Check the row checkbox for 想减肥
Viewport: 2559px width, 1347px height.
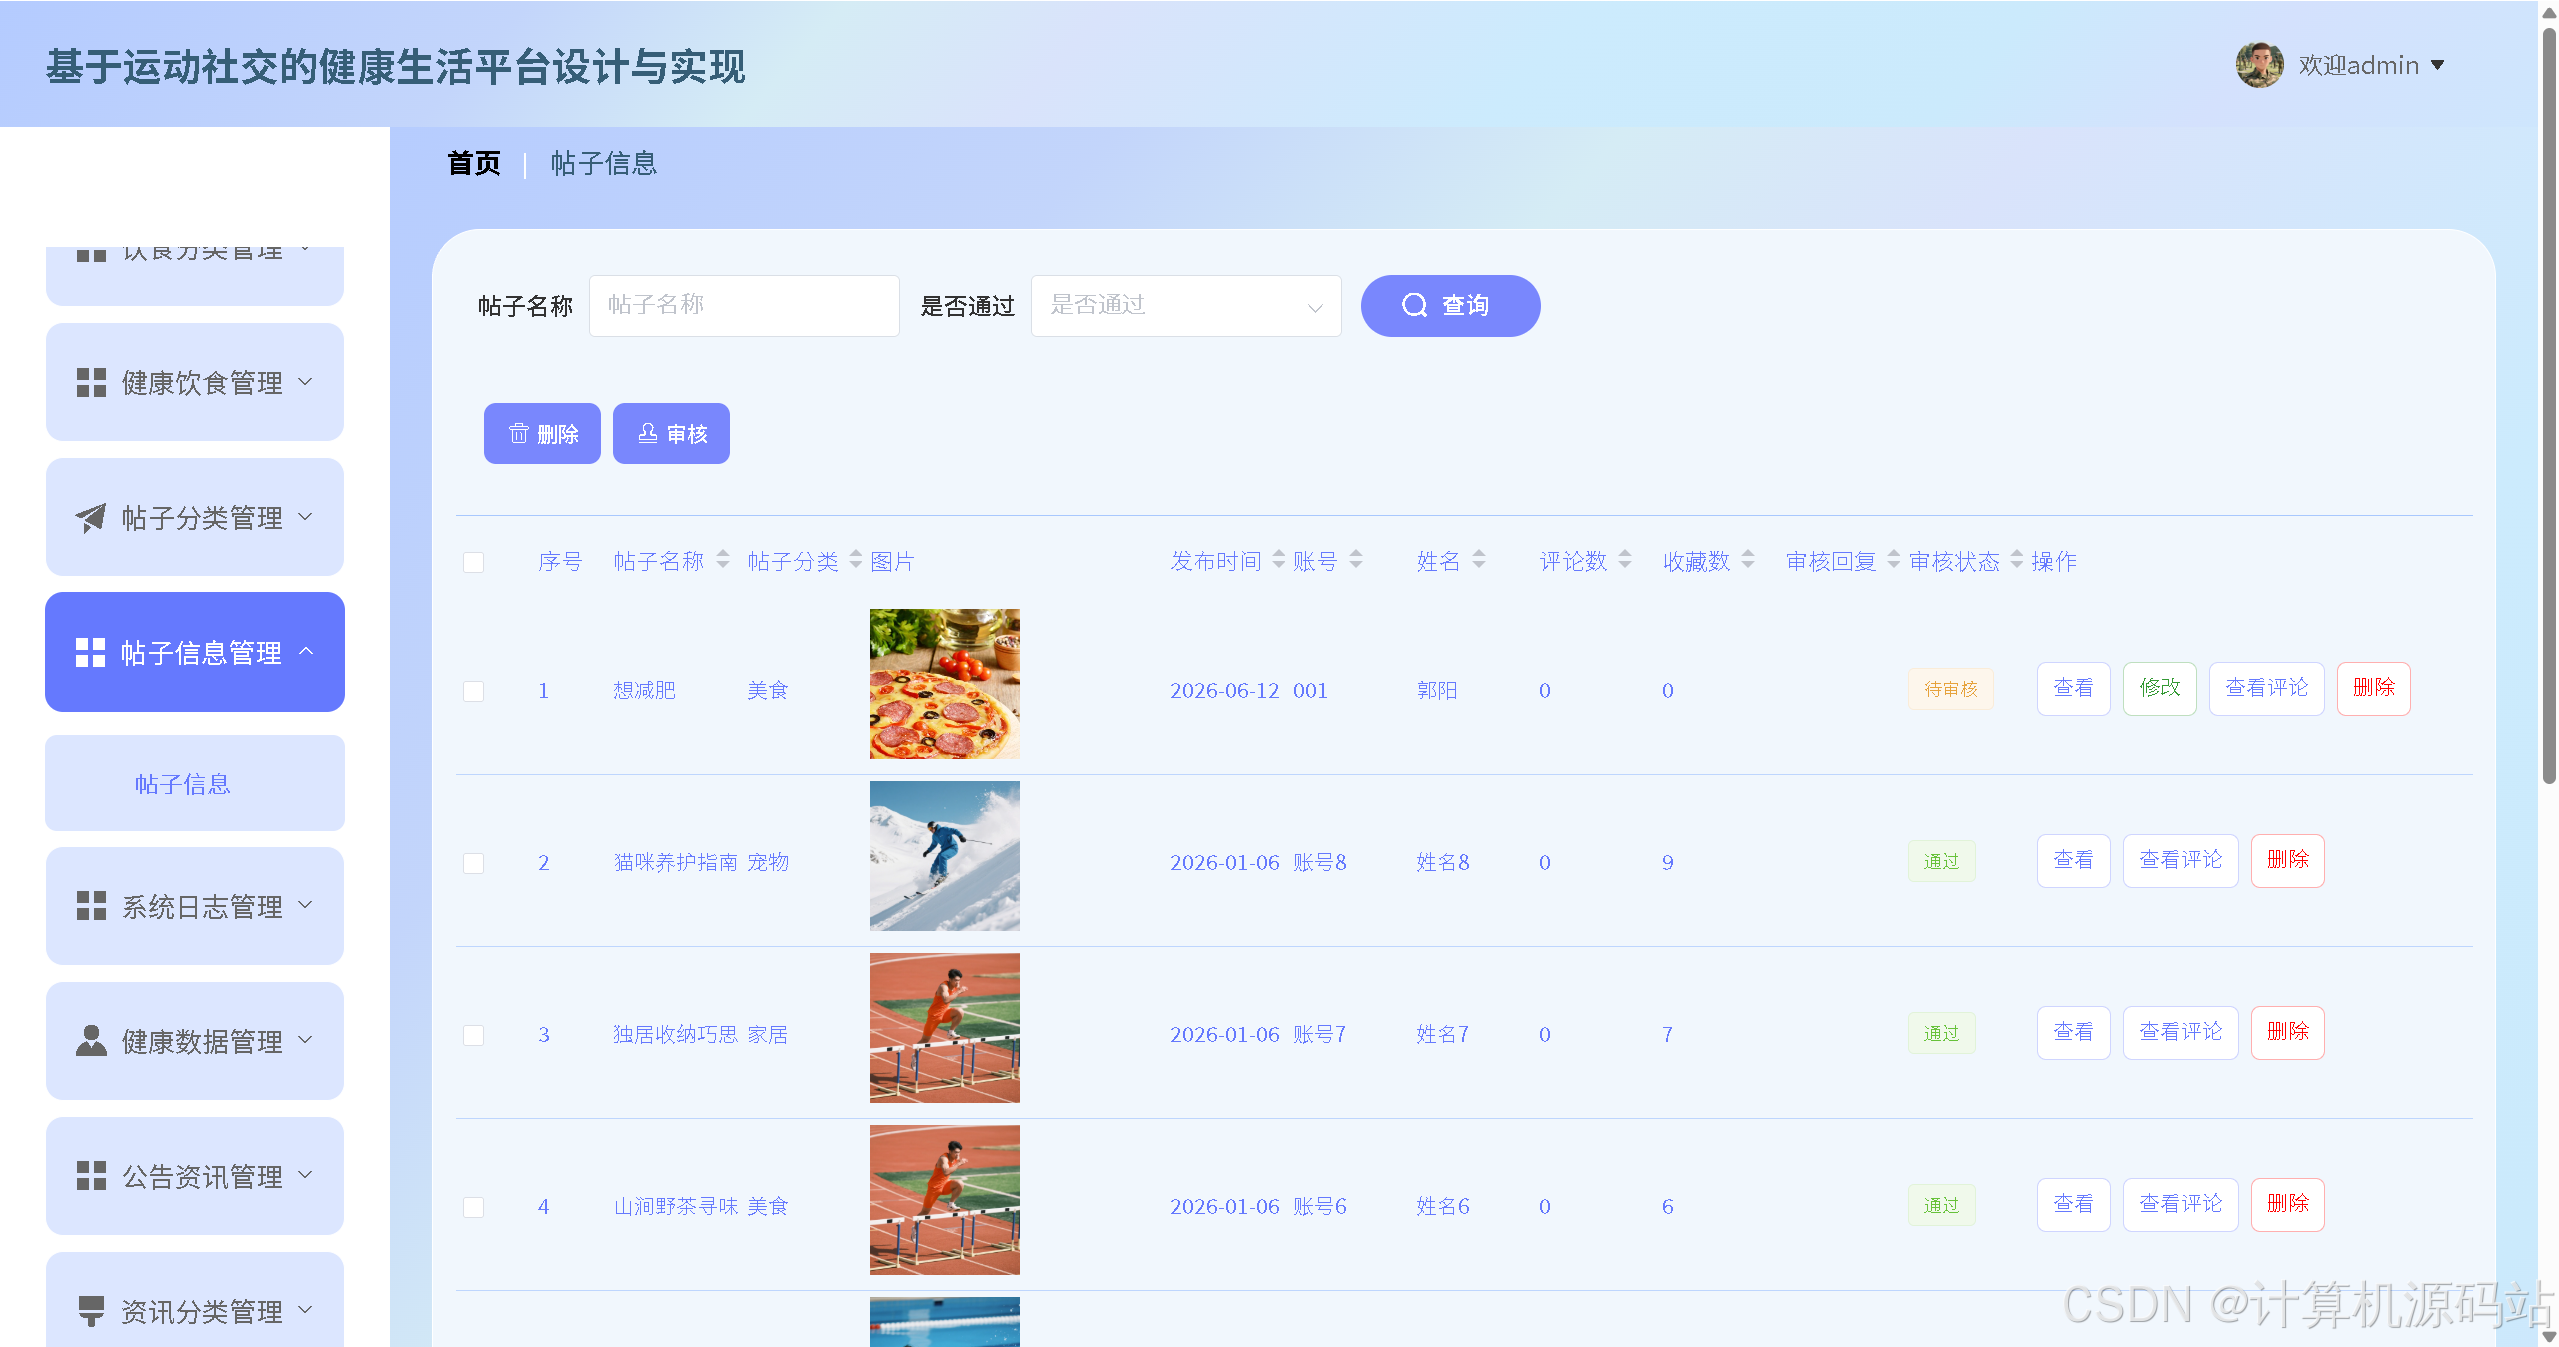(474, 691)
